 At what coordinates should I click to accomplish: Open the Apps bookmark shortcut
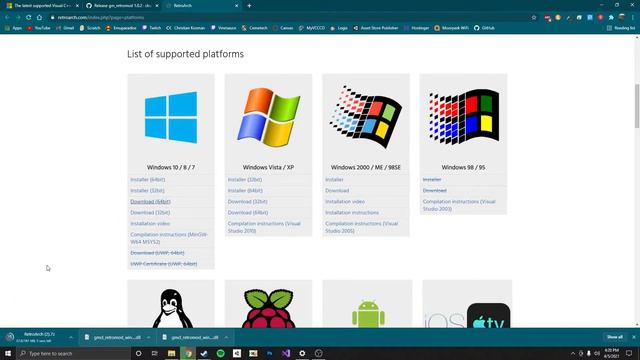click(13, 28)
